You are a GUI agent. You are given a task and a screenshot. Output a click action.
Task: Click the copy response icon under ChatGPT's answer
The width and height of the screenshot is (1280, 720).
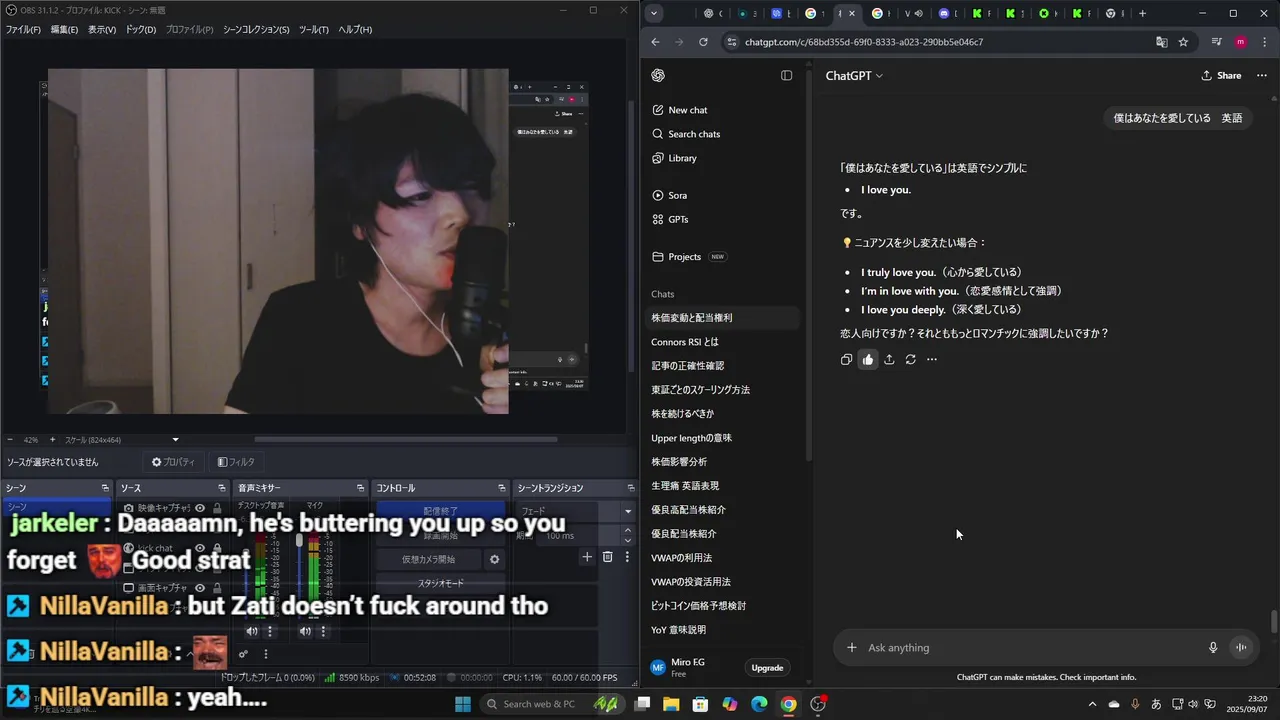(x=846, y=360)
